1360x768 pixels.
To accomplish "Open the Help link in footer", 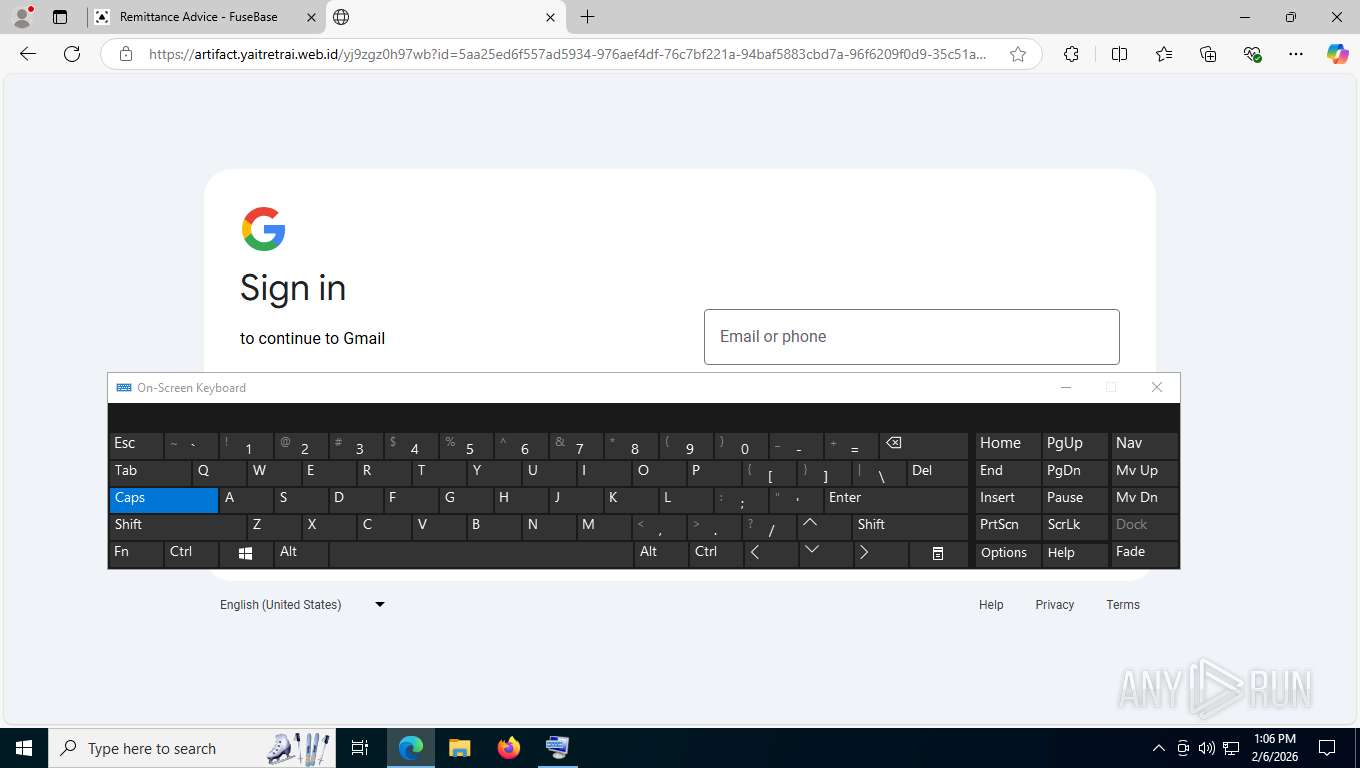I will tap(991, 605).
